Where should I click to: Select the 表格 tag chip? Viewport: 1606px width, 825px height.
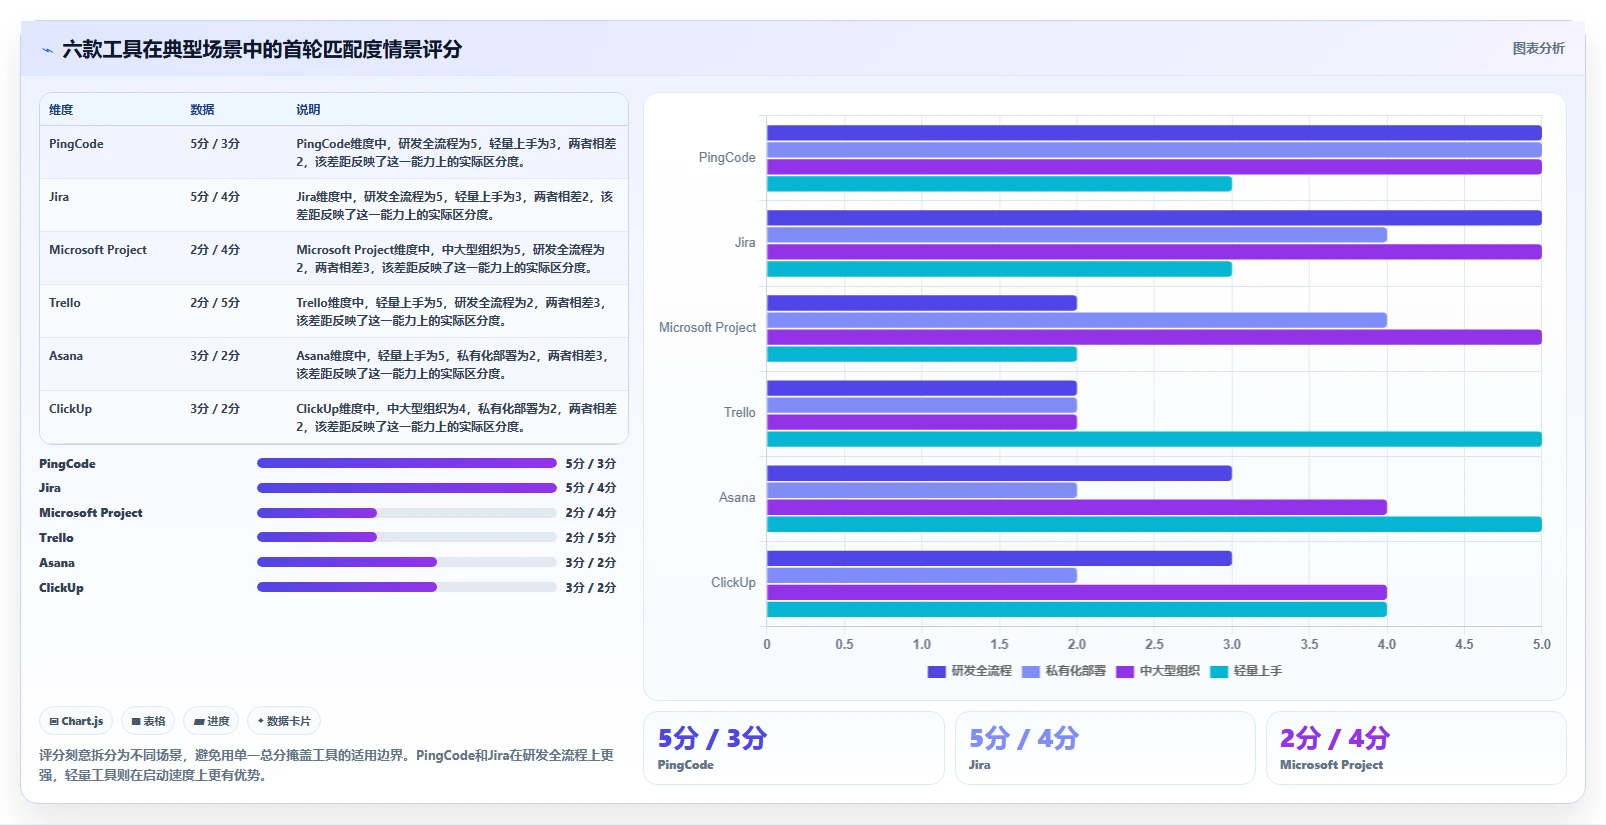pyautogui.click(x=148, y=721)
